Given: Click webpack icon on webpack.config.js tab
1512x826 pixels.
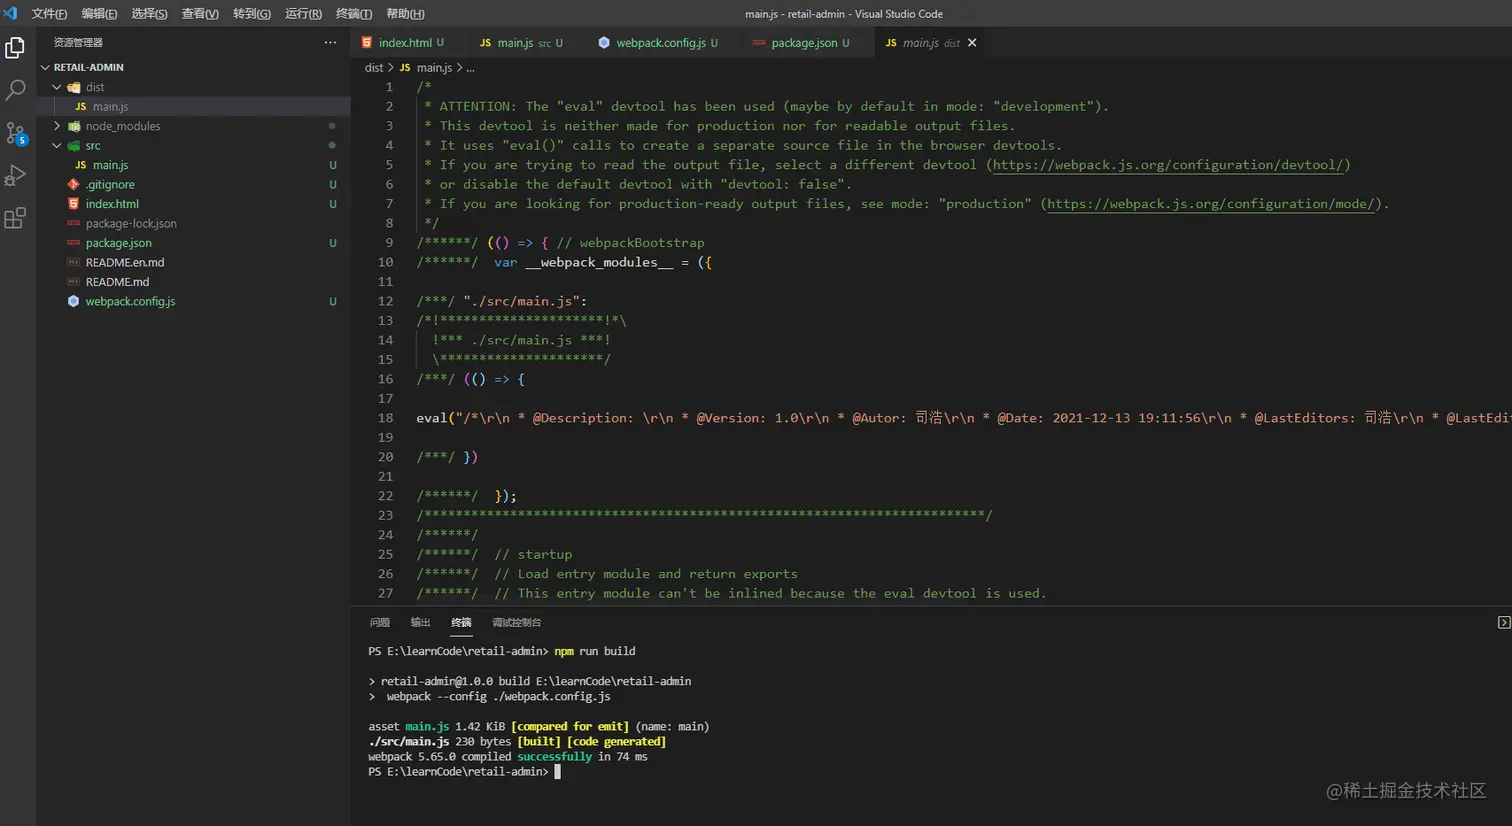Looking at the screenshot, I should pos(604,42).
